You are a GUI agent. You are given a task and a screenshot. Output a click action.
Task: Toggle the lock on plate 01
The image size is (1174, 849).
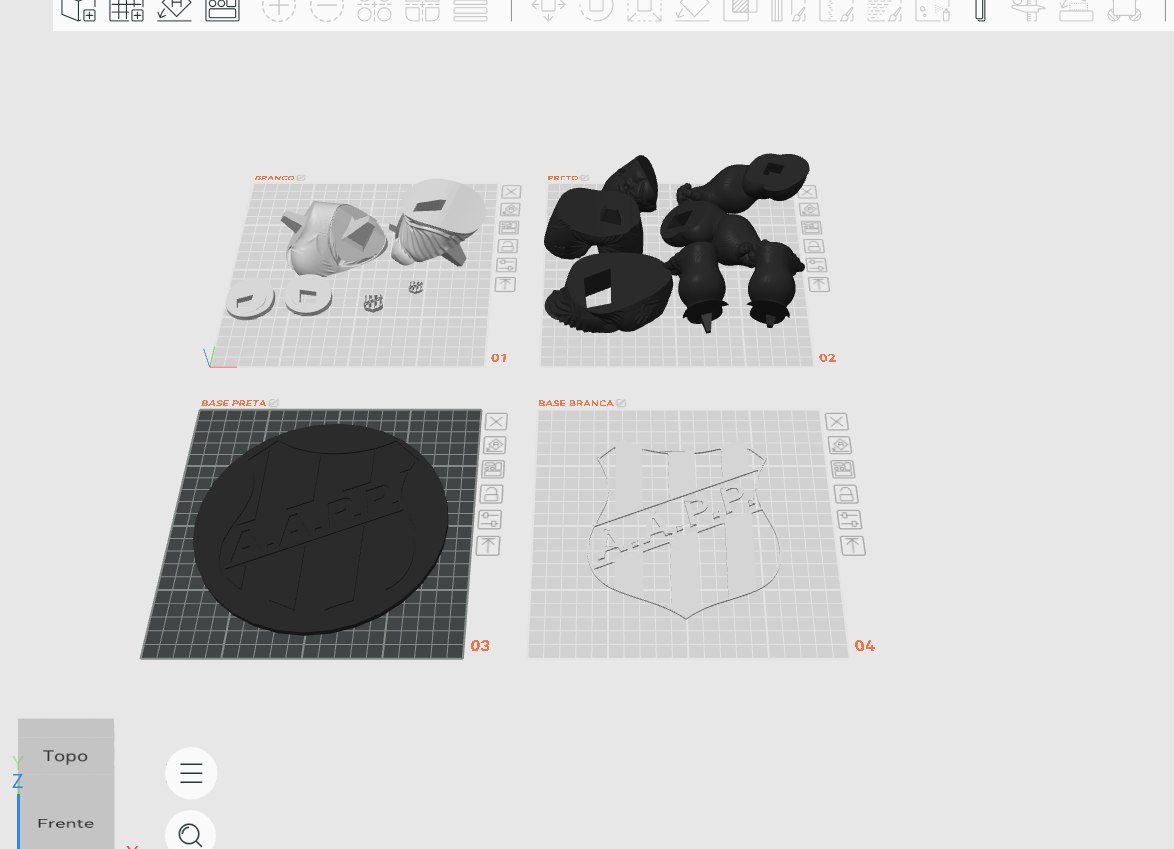pyautogui.click(x=508, y=246)
